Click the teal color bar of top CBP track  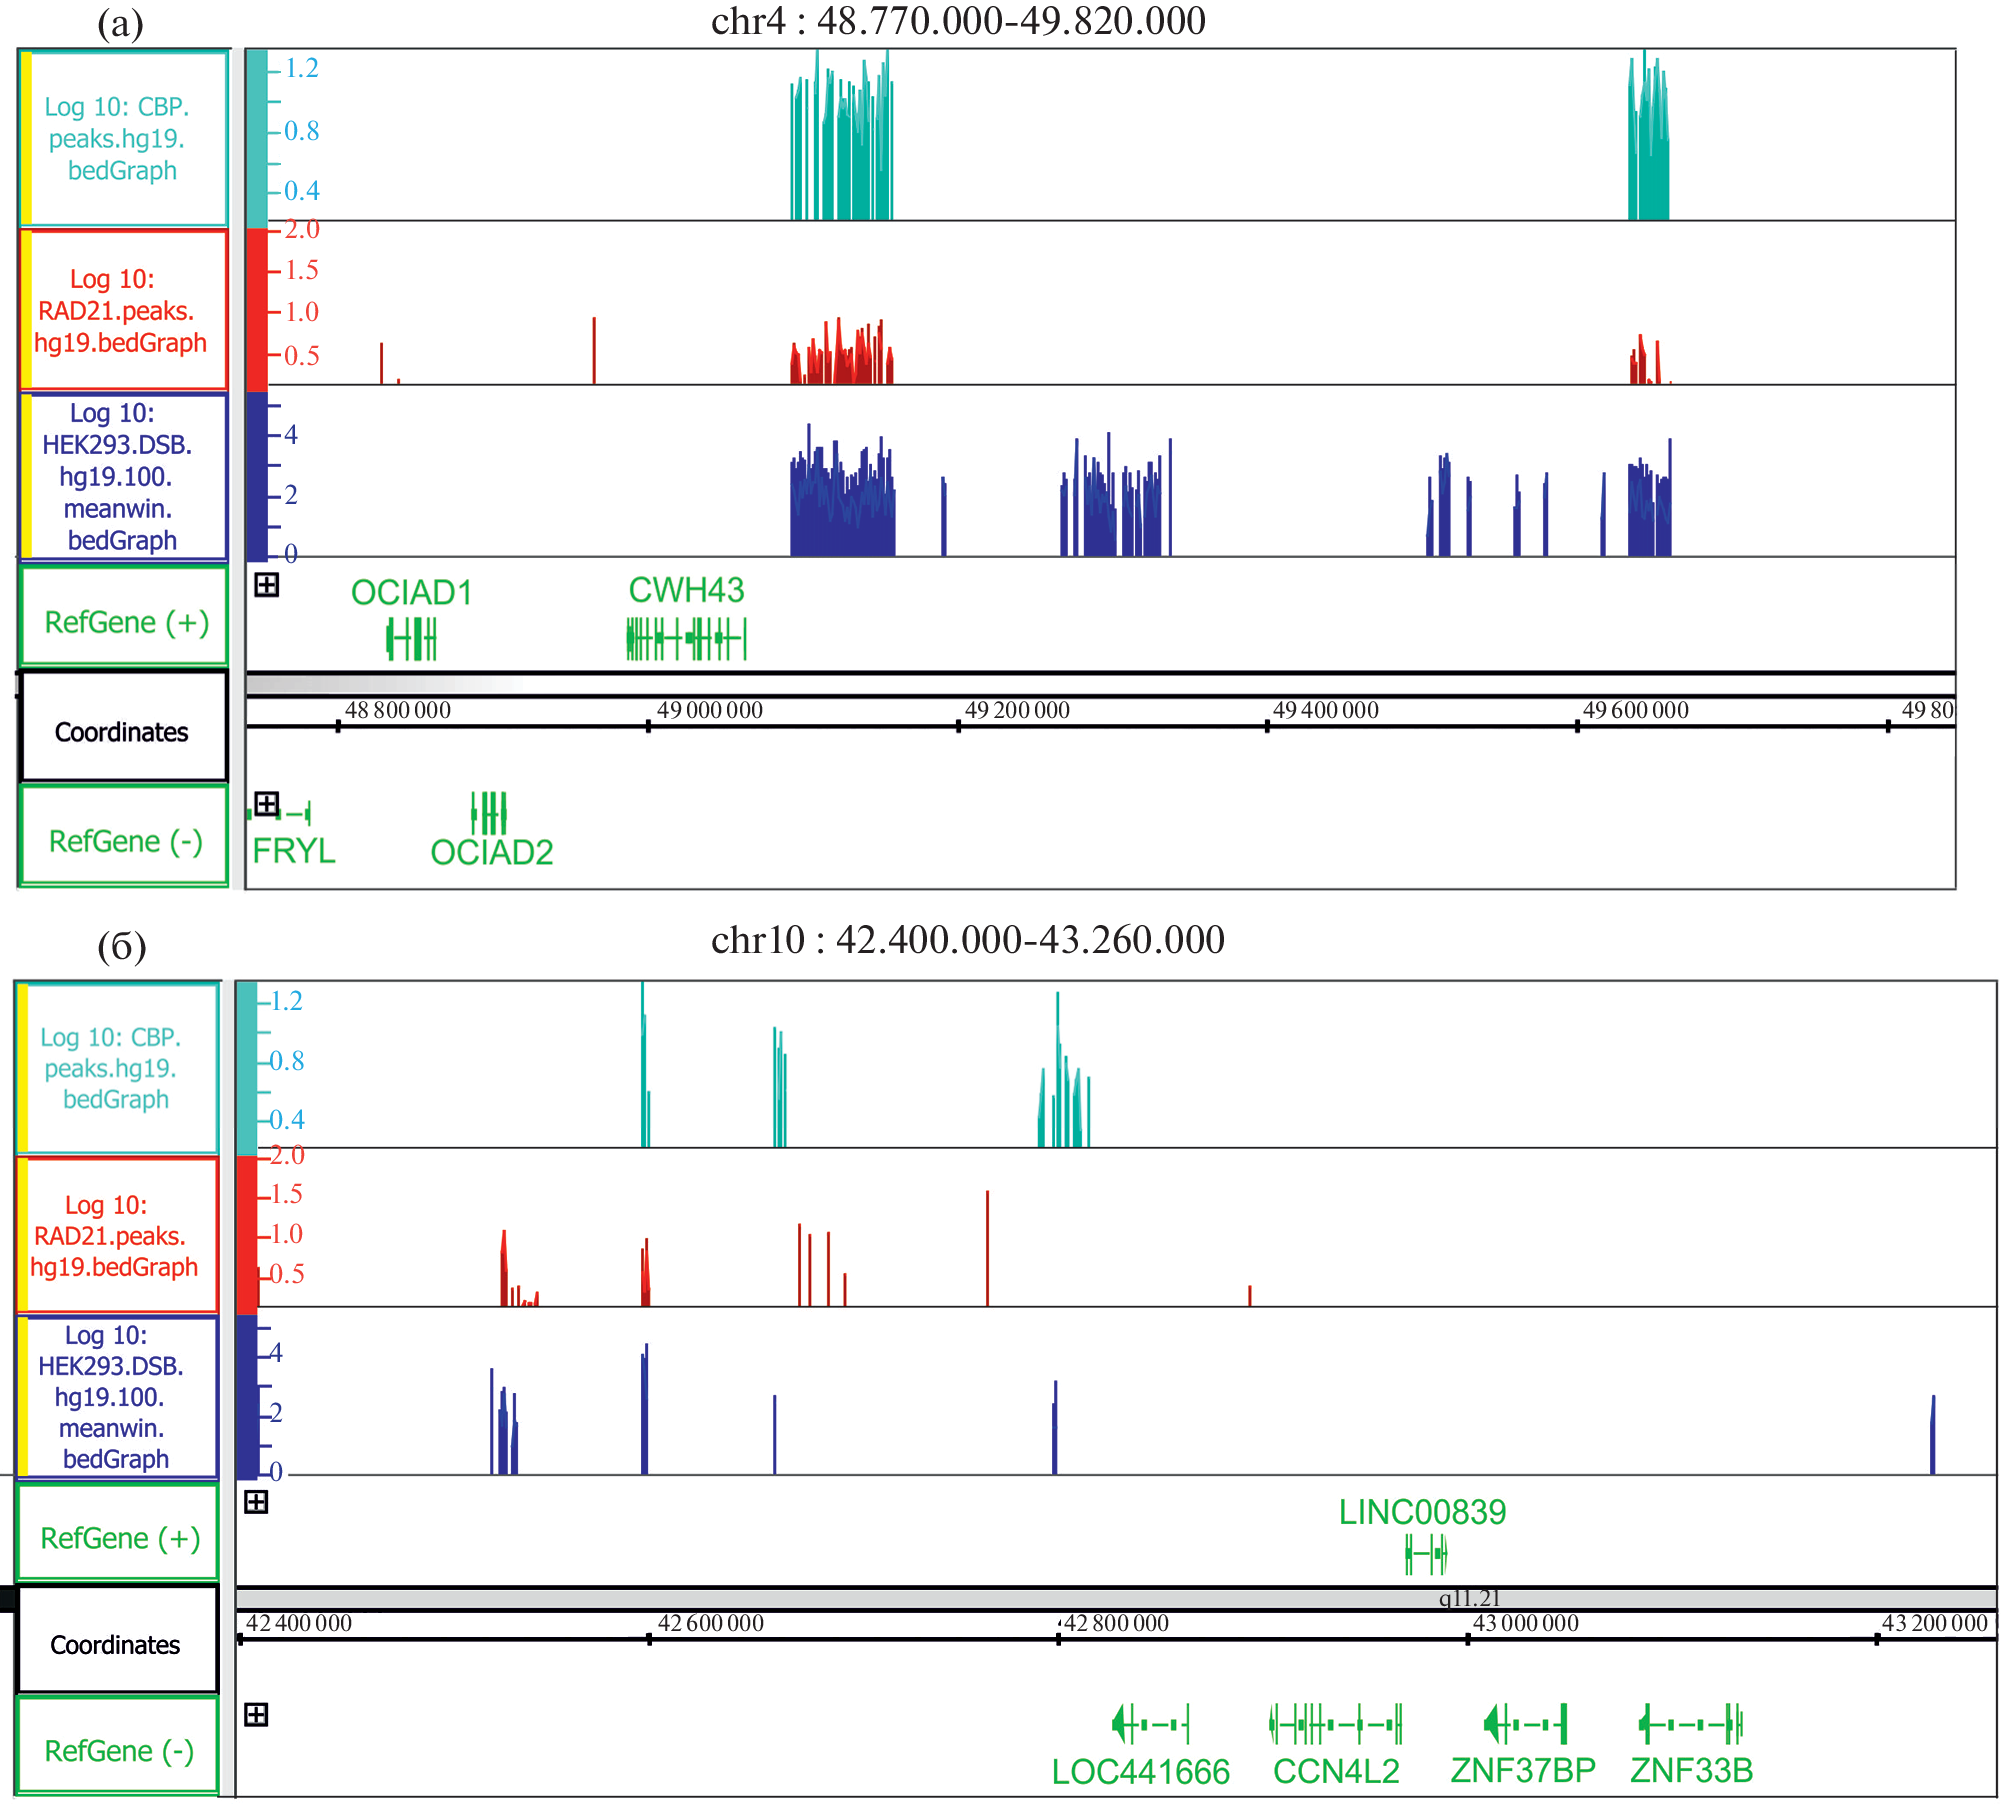coord(256,137)
